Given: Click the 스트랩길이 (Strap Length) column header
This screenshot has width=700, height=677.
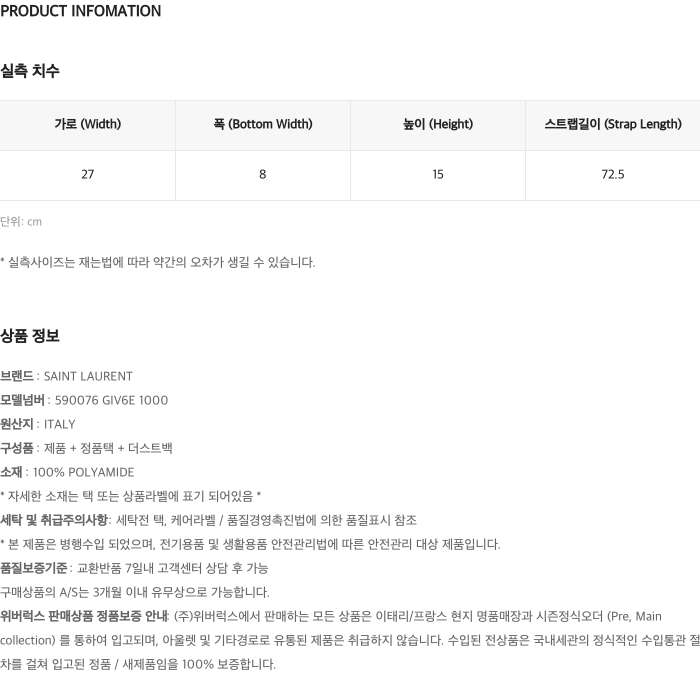Looking at the screenshot, I should pyautogui.click(x=612, y=125).
